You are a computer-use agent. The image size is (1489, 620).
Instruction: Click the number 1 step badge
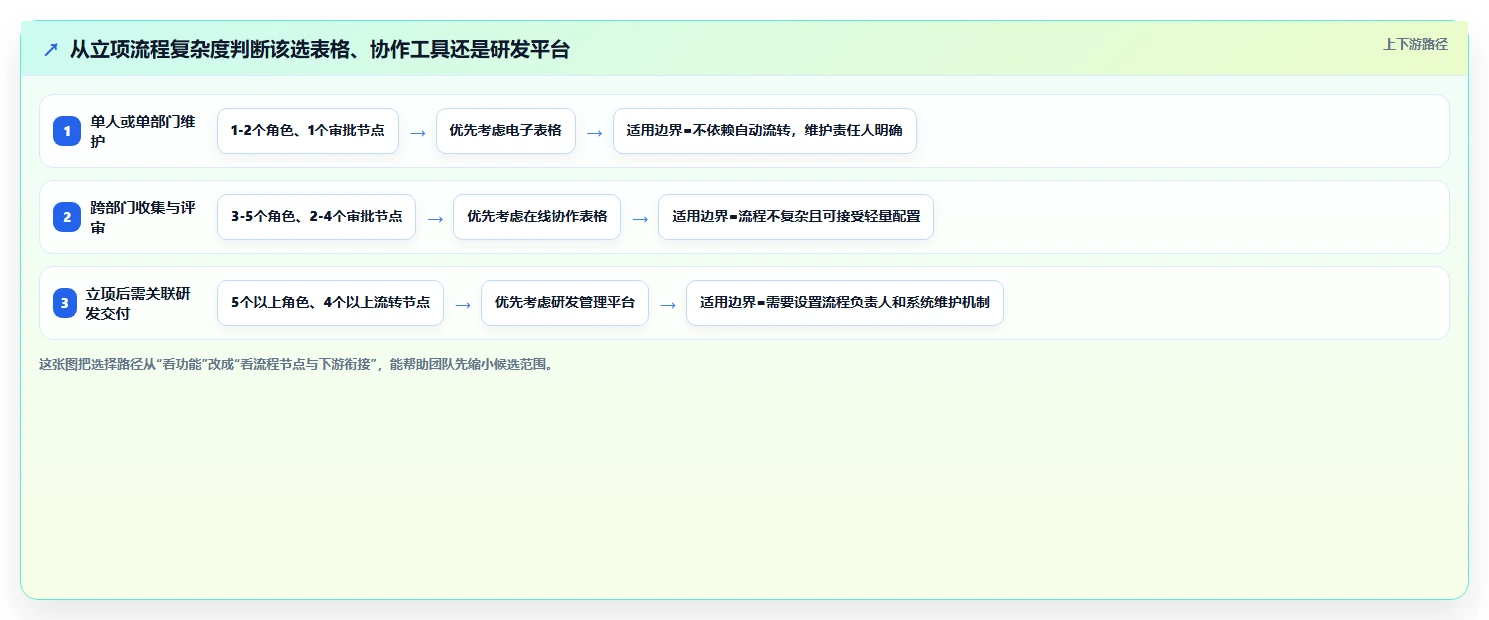pyautogui.click(x=67, y=131)
